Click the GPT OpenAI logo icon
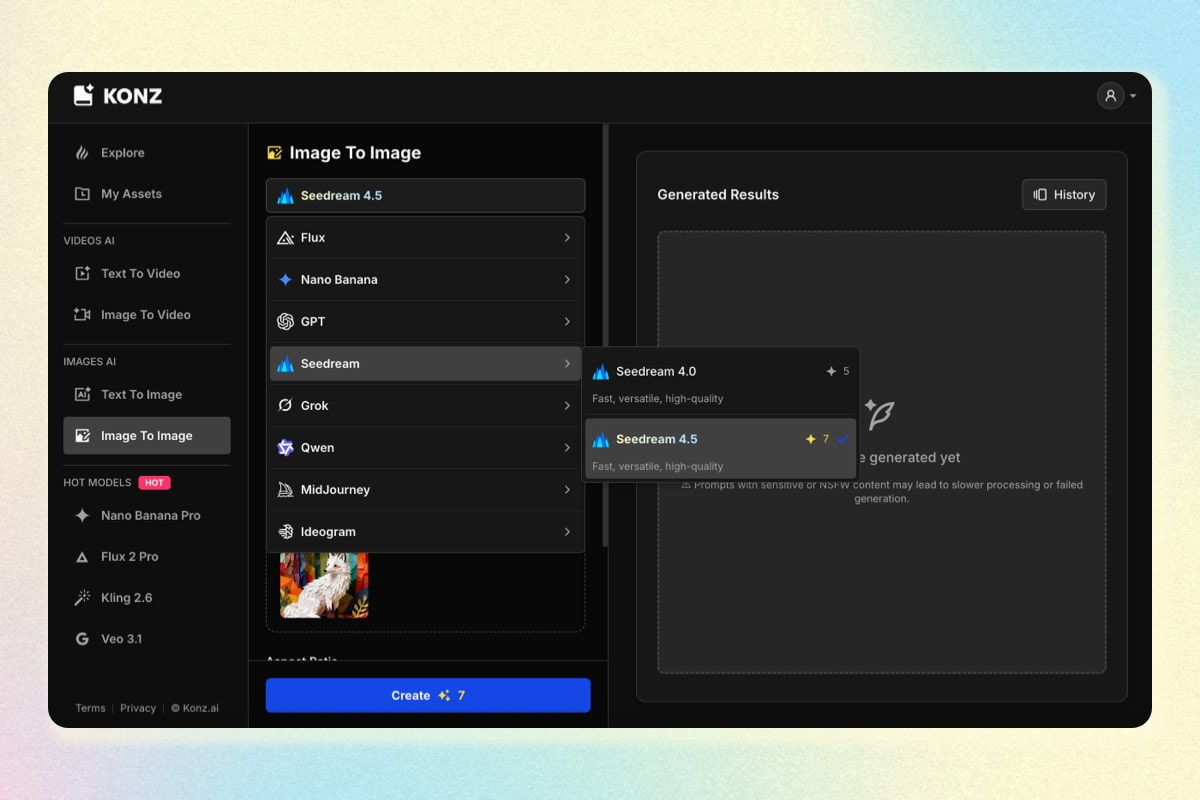Screen dimensions: 1200x800 click(285, 322)
